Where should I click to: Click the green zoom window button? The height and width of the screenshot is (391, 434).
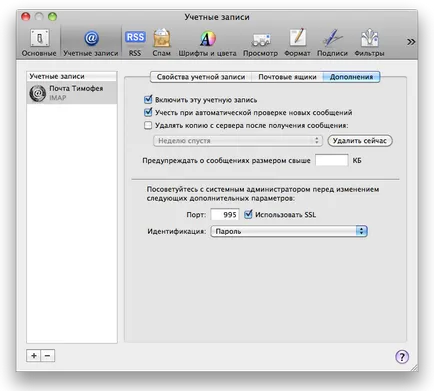(x=52, y=17)
